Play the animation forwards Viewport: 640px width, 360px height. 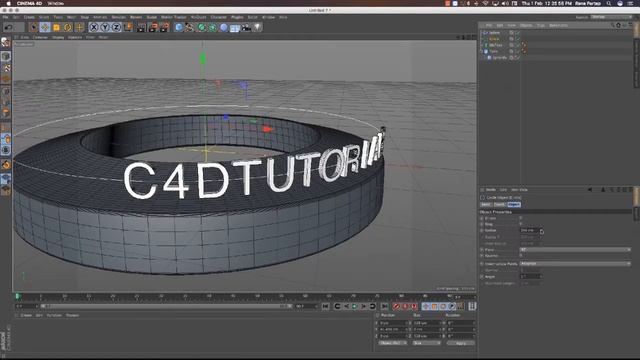tap(355, 306)
